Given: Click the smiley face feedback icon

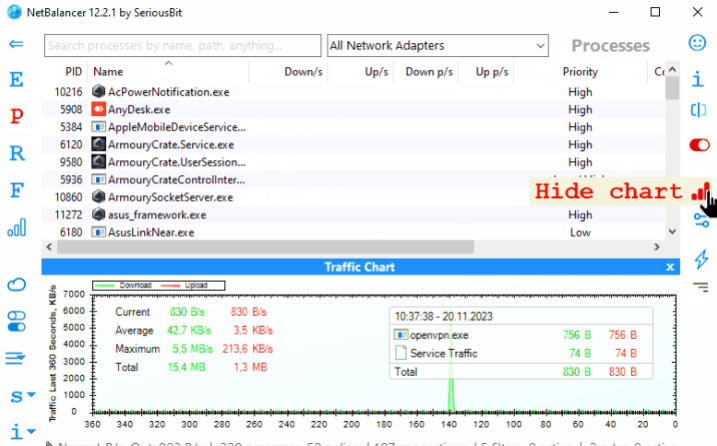Looking at the screenshot, I should click(698, 43).
